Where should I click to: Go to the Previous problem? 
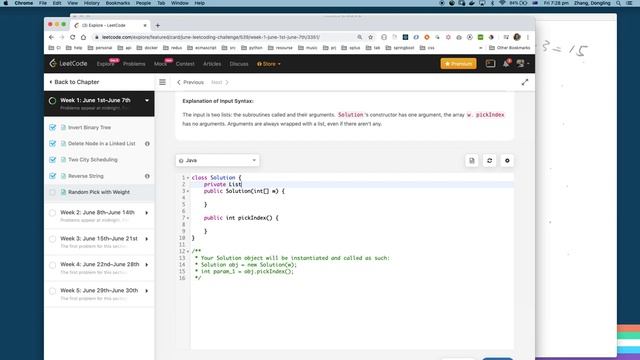point(190,82)
